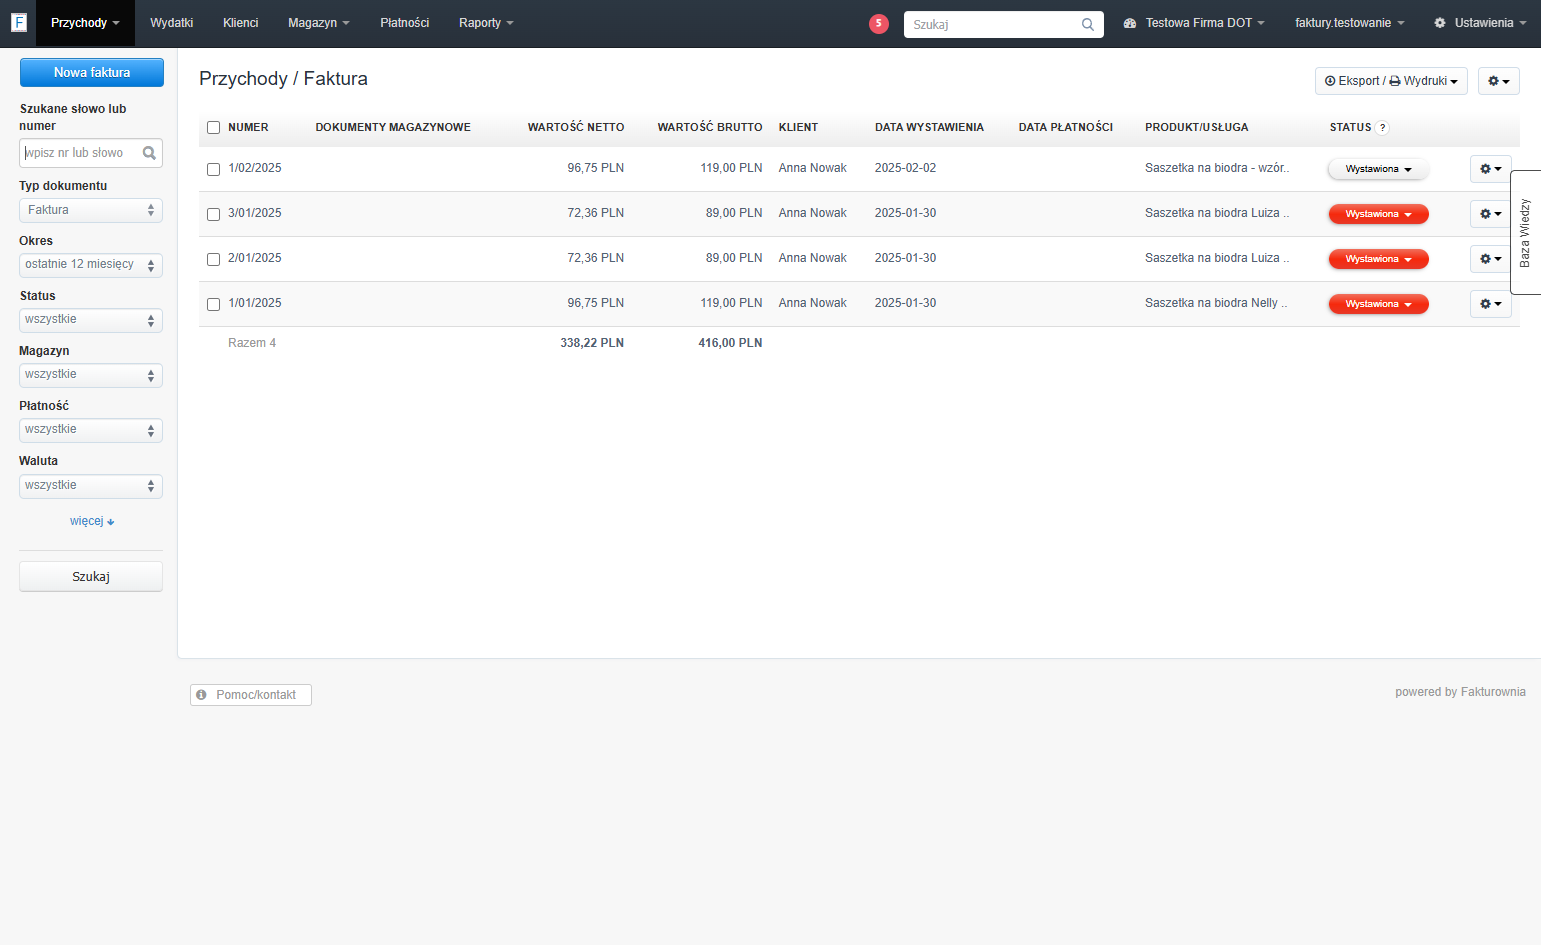Go to the Klienci section

[240, 23]
